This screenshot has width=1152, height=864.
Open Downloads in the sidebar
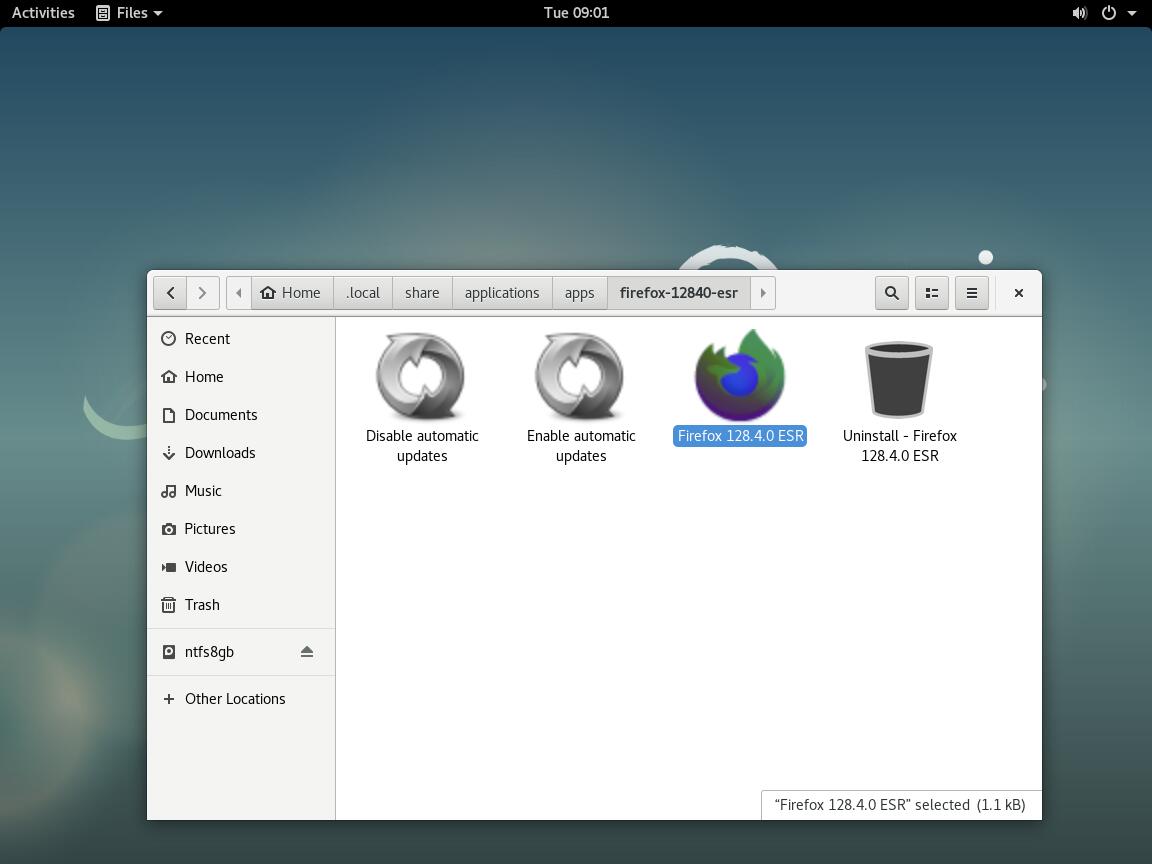pyautogui.click(x=241, y=453)
